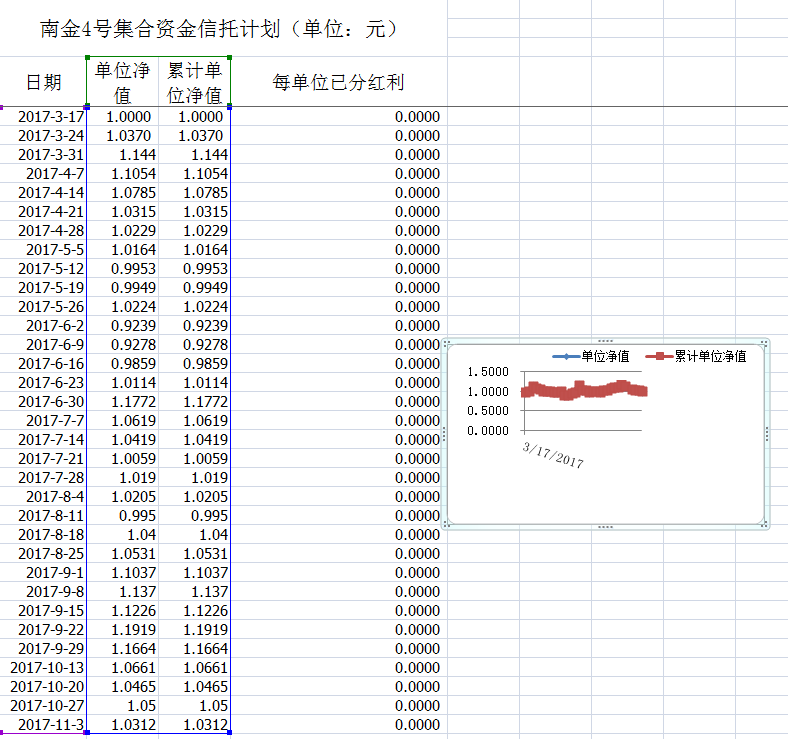Screen dimensions: 788x739
Task: Click the 日期 column header cell
Action: click(x=43, y=82)
